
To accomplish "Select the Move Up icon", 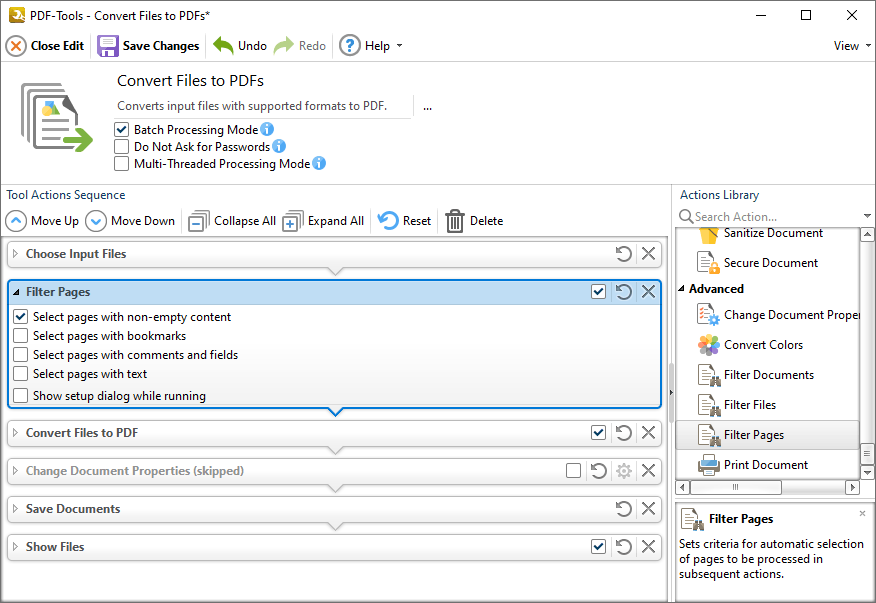I will (x=15, y=220).
